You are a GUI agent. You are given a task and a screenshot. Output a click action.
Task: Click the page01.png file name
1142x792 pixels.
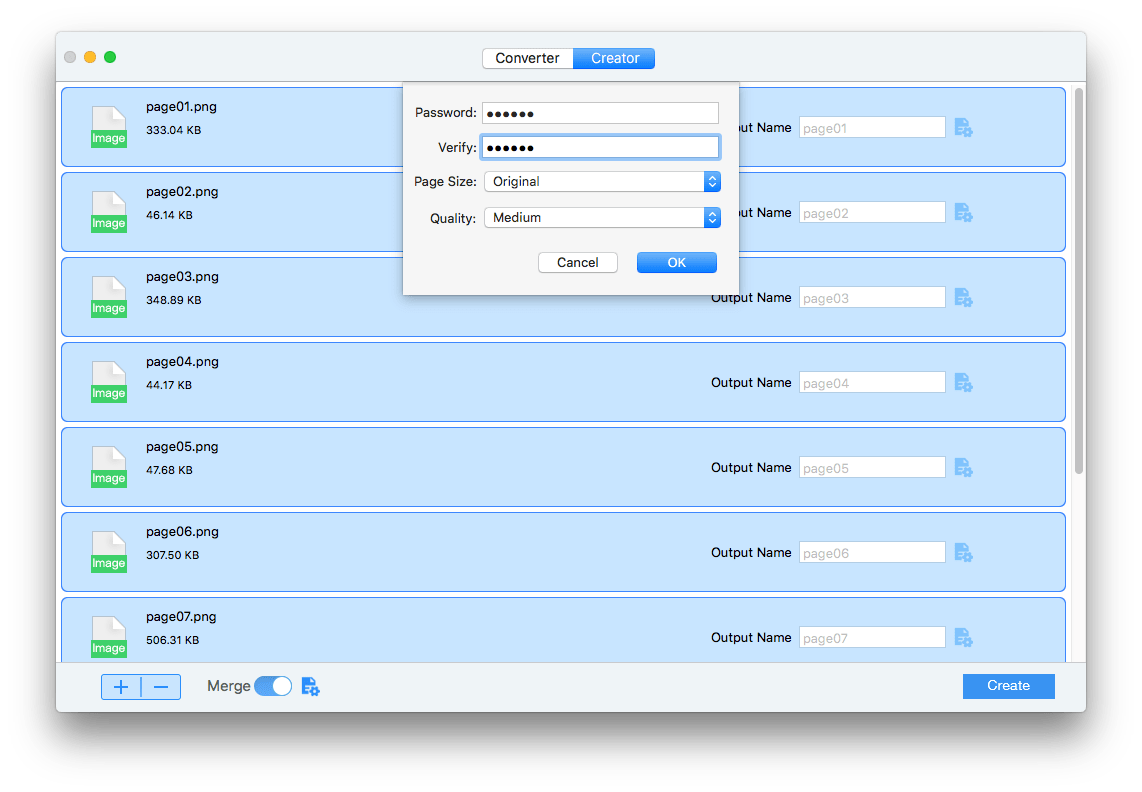[181, 106]
